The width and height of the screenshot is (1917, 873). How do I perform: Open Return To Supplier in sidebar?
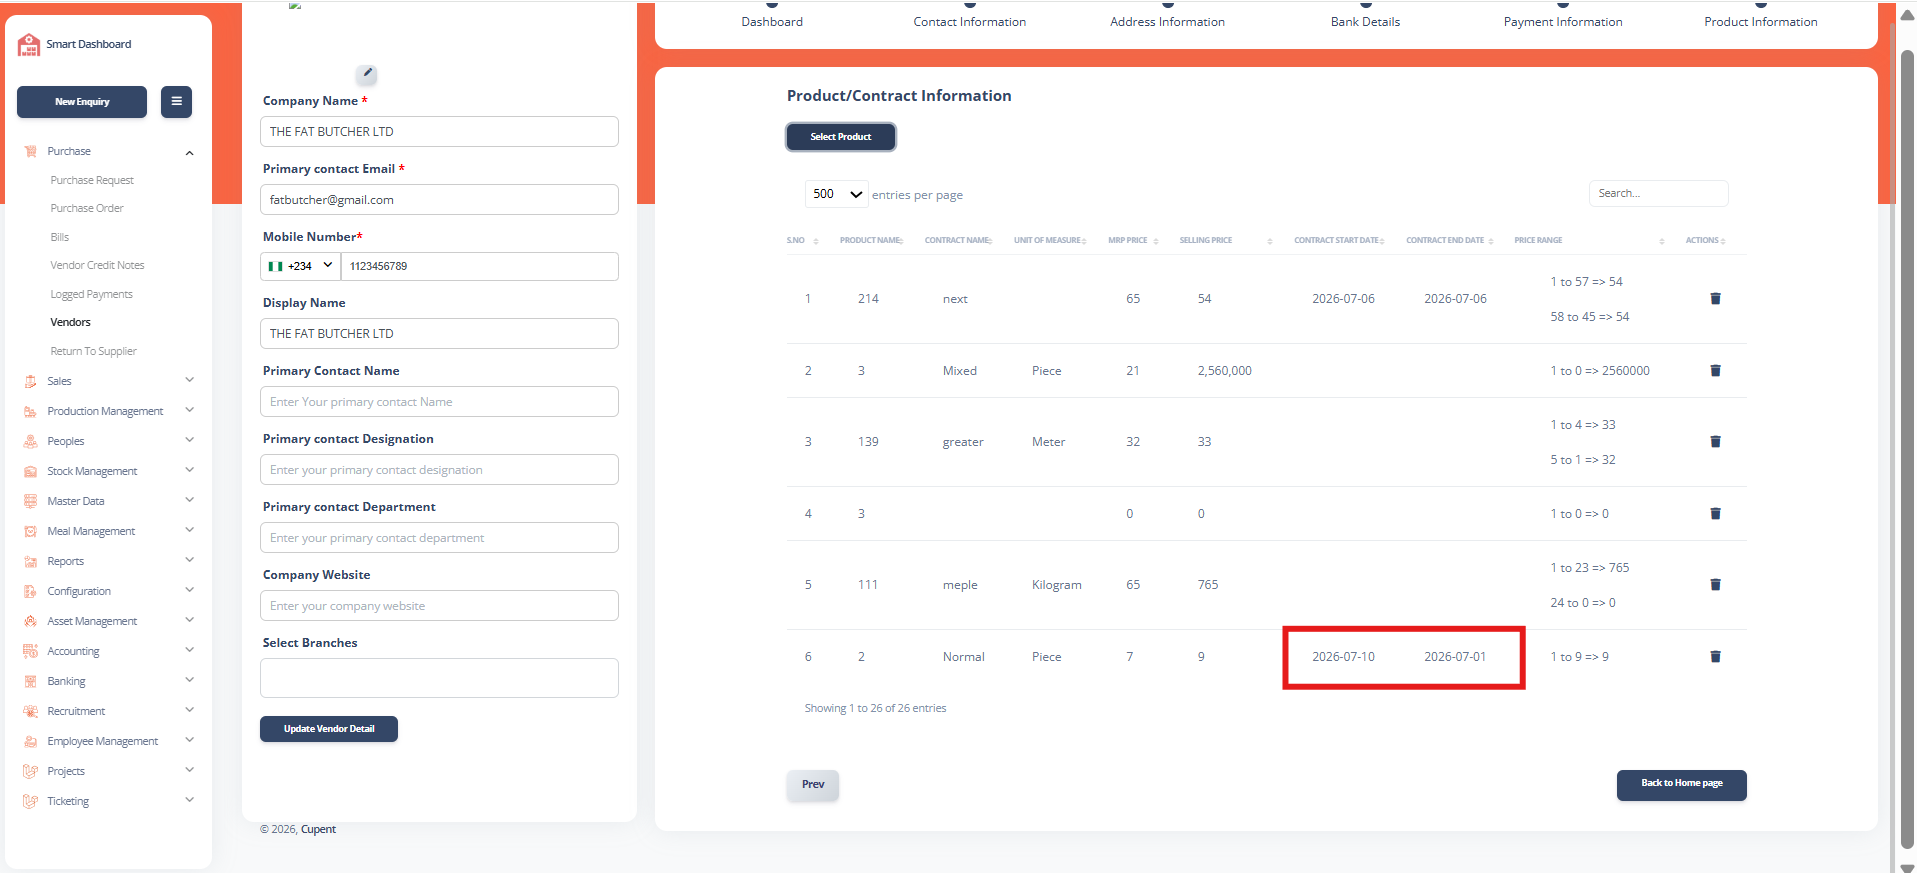coord(93,351)
